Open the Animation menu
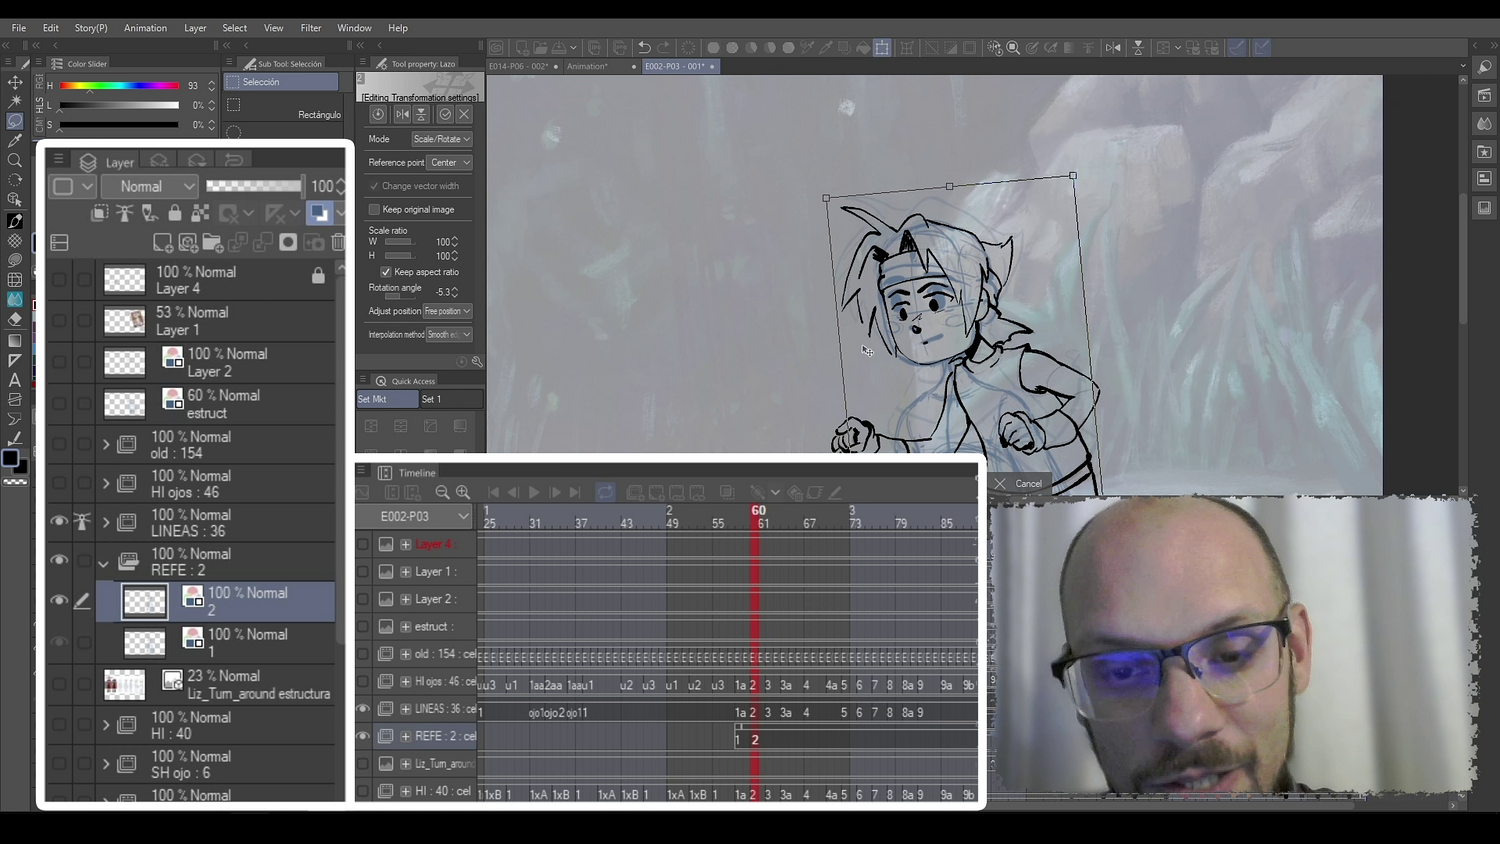 145,28
